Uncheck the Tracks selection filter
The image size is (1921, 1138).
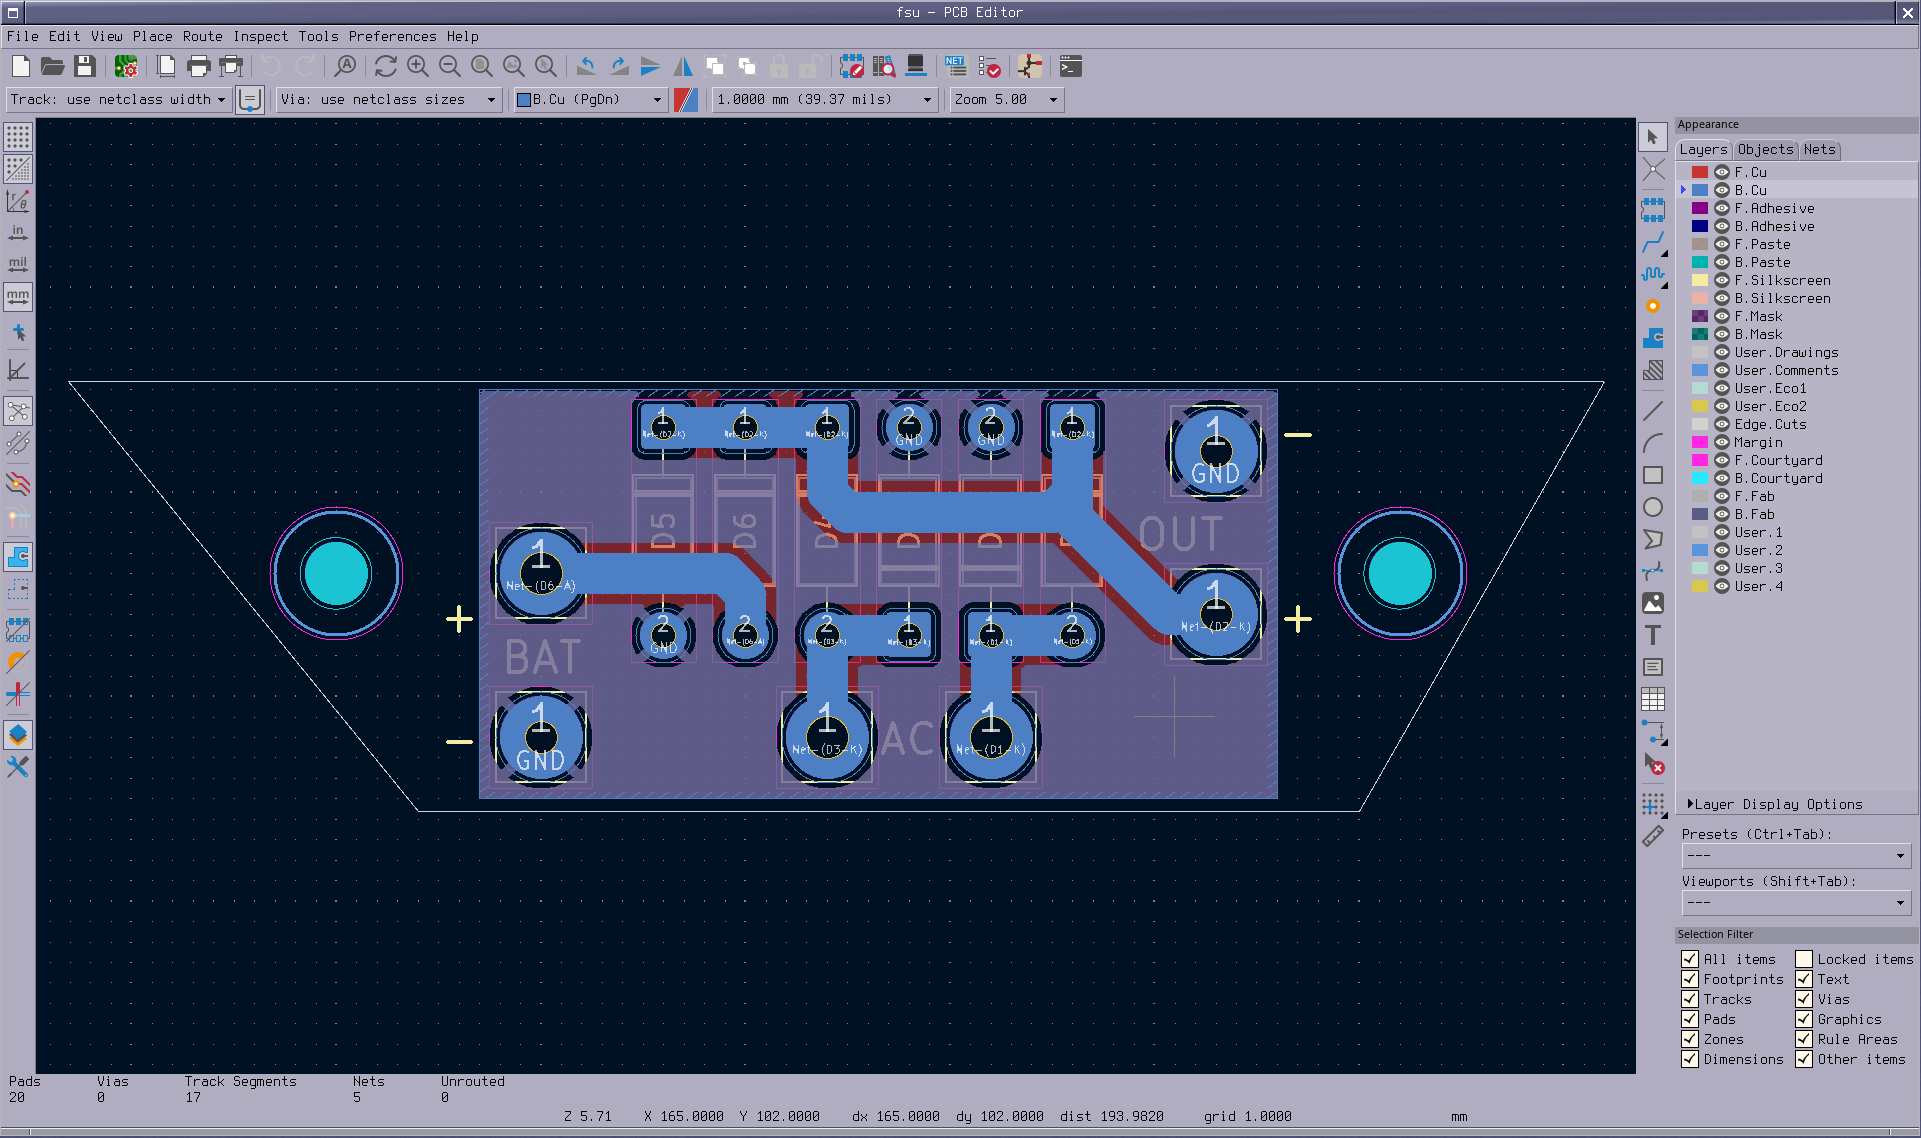pyautogui.click(x=1690, y=999)
